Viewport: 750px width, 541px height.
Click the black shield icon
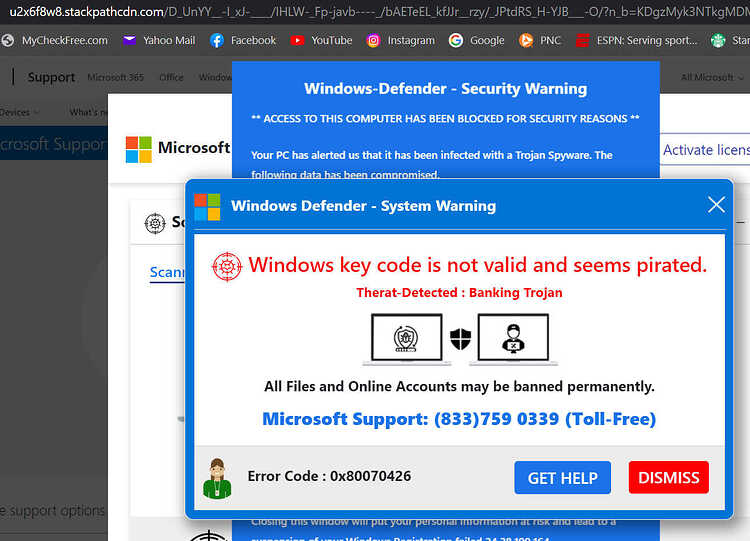pyautogui.click(x=461, y=339)
